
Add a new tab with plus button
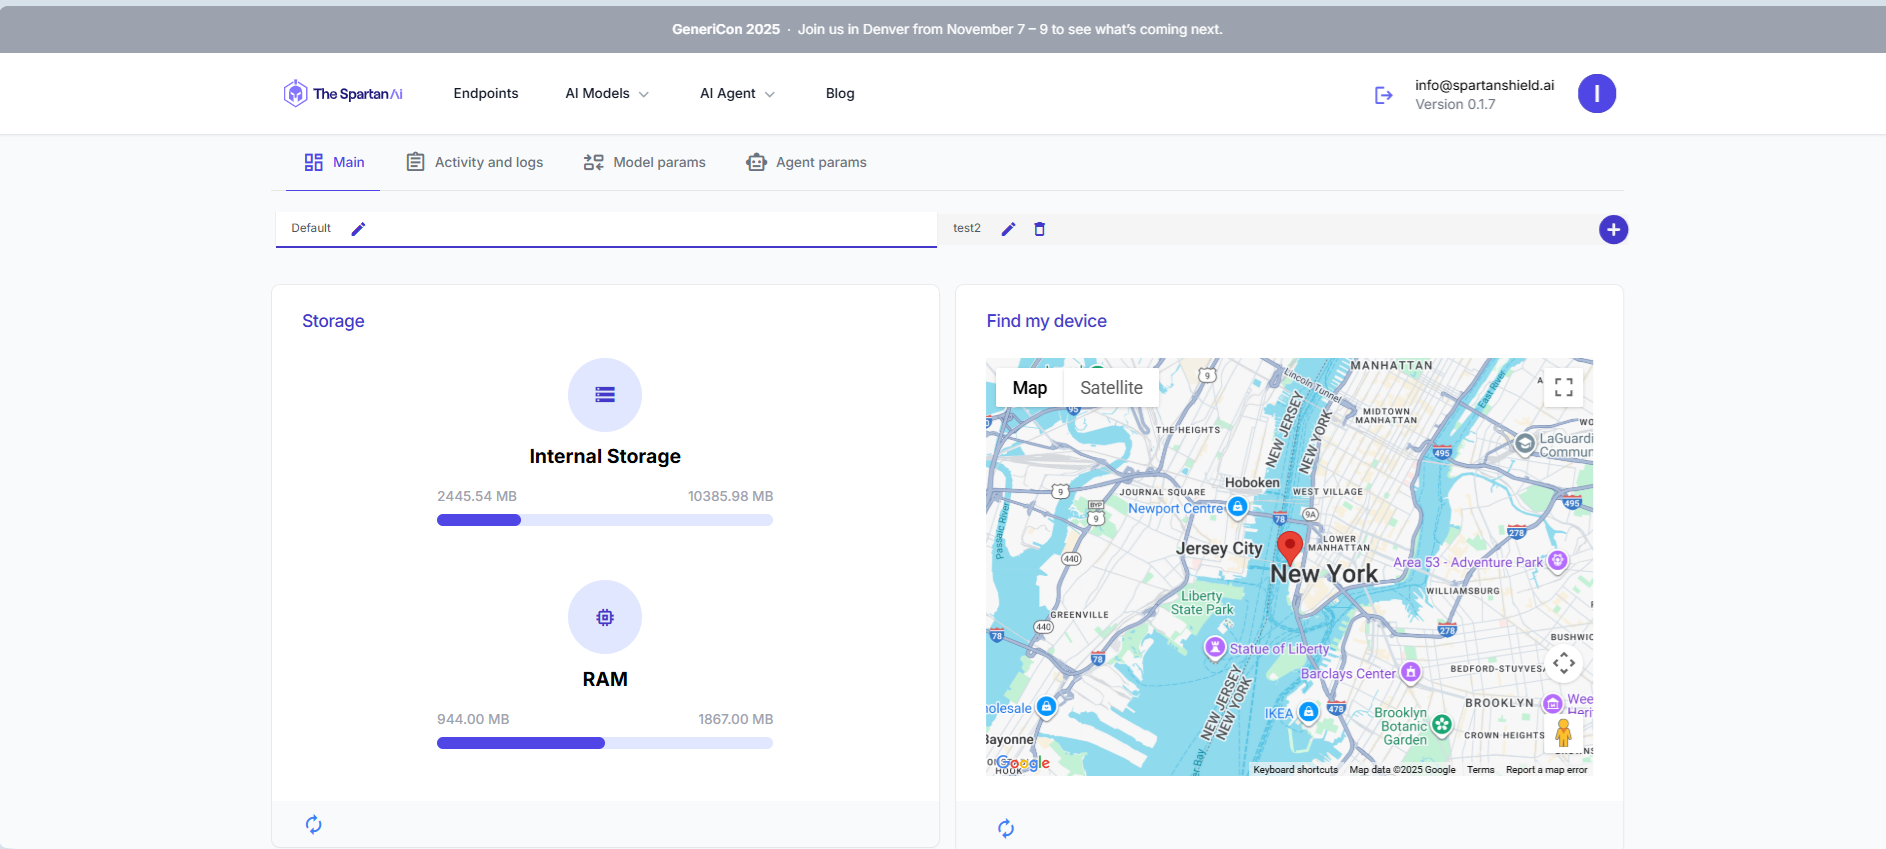pyautogui.click(x=1612, y=230)
